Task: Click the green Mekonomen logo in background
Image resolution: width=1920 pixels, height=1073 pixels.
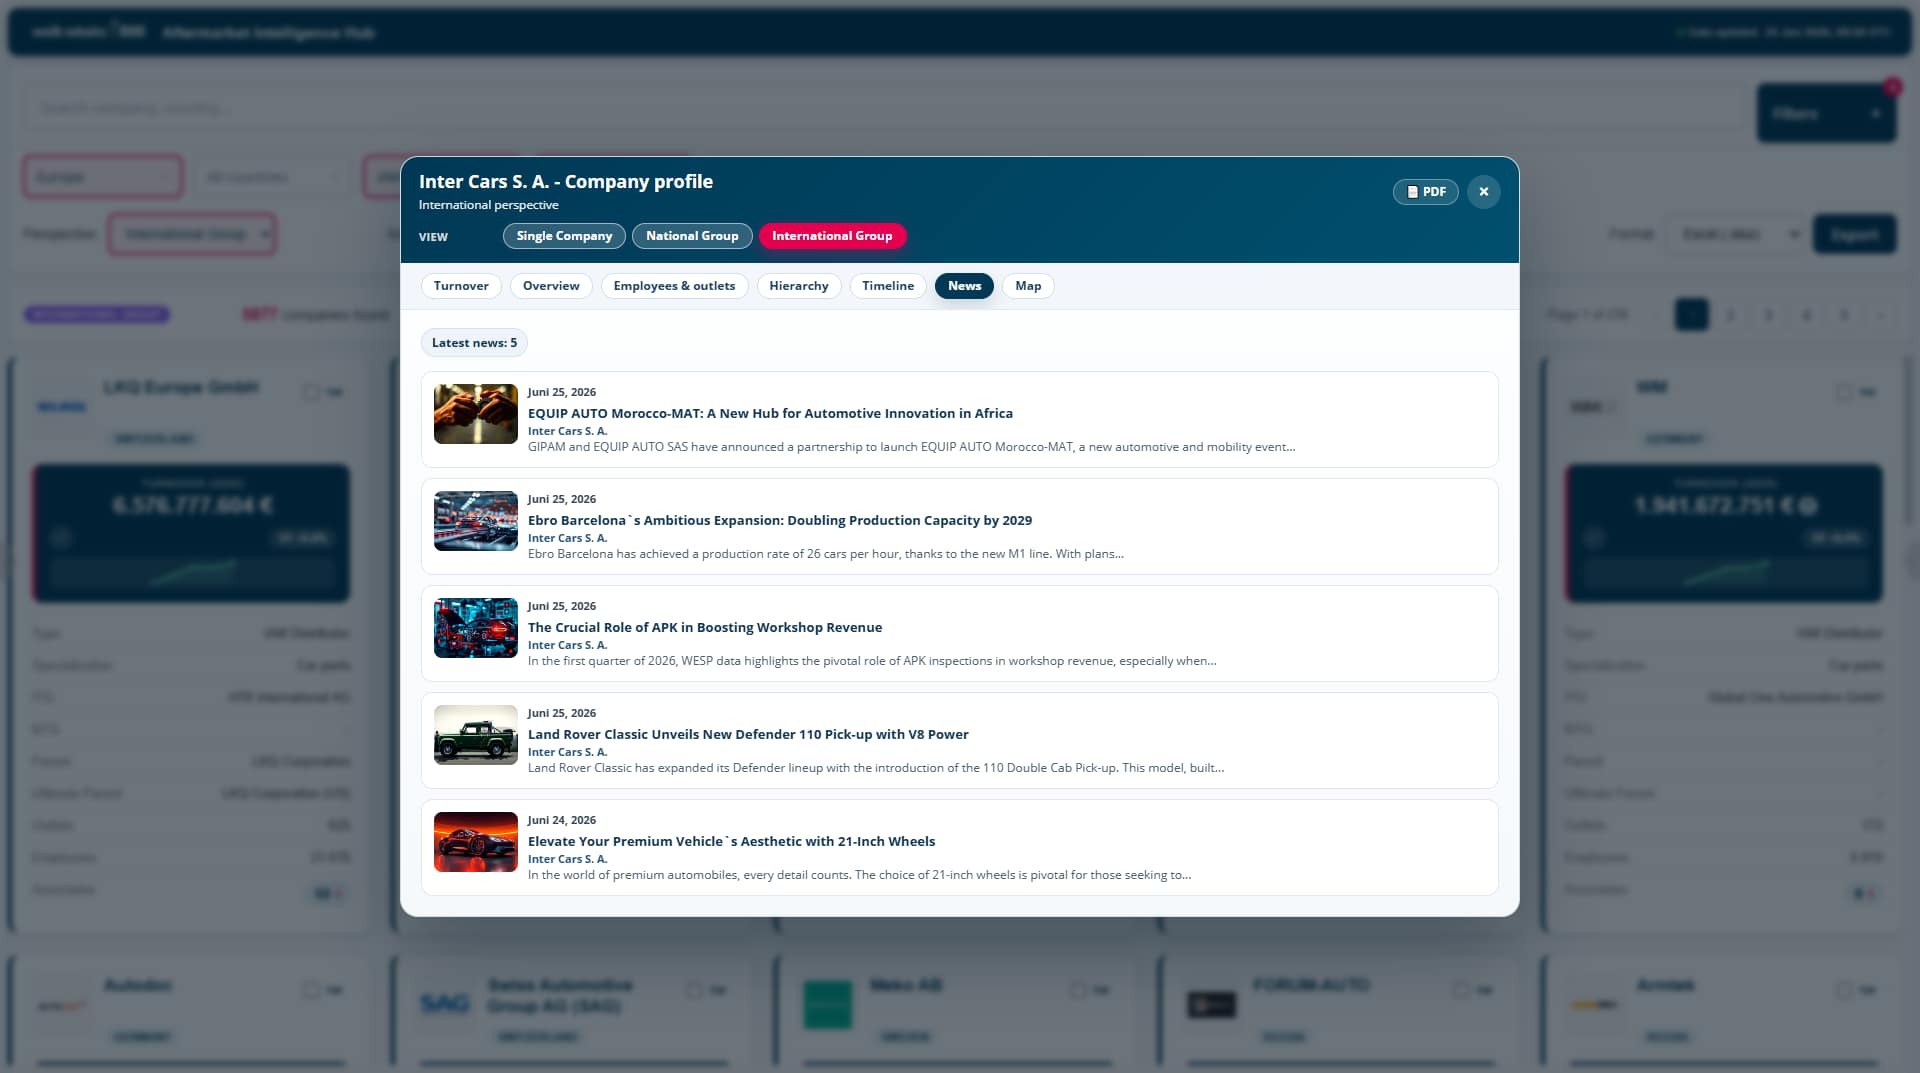Action: pyautogui.click(x=828, y=1005)
